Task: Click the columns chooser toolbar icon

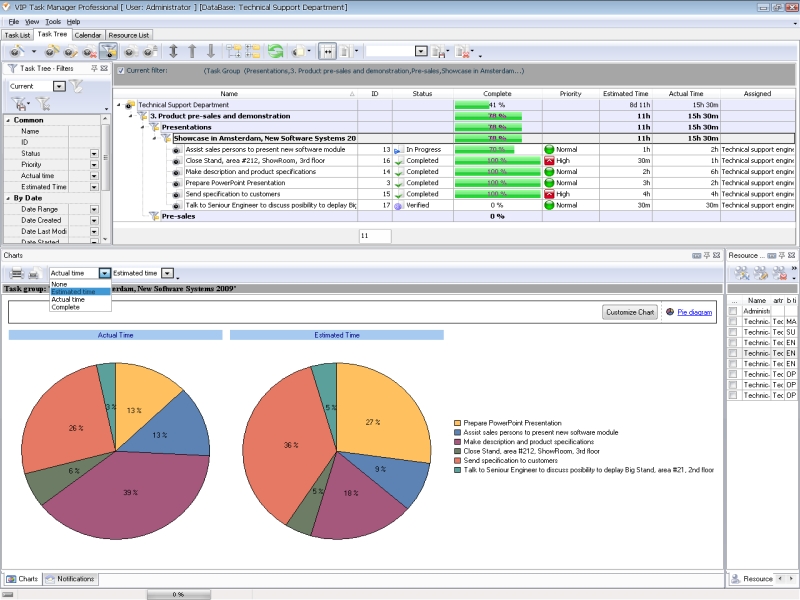Action: pyautogui.click(x=346, y=51)
